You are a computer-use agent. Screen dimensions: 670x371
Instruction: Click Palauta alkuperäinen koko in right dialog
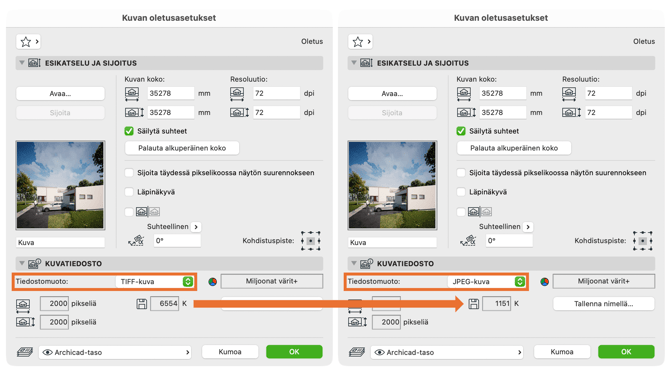[514, 148]
